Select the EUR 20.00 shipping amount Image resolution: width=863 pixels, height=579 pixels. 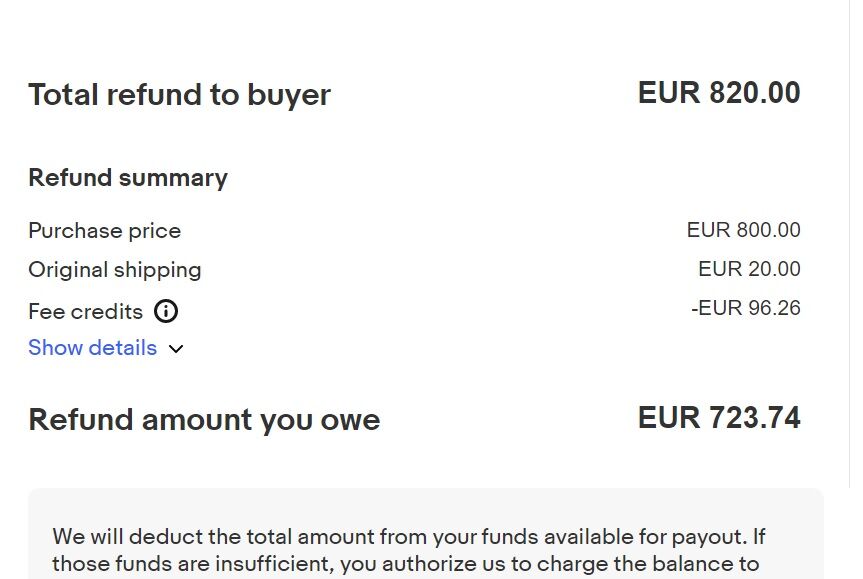(x=749, y=269)
